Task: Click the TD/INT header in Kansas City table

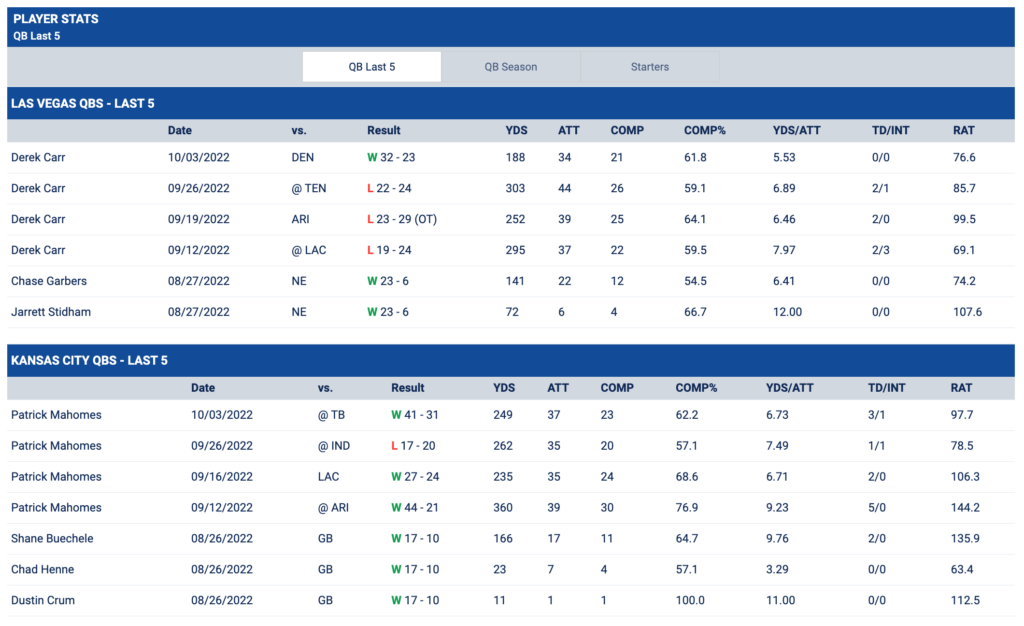Action: 887,388
